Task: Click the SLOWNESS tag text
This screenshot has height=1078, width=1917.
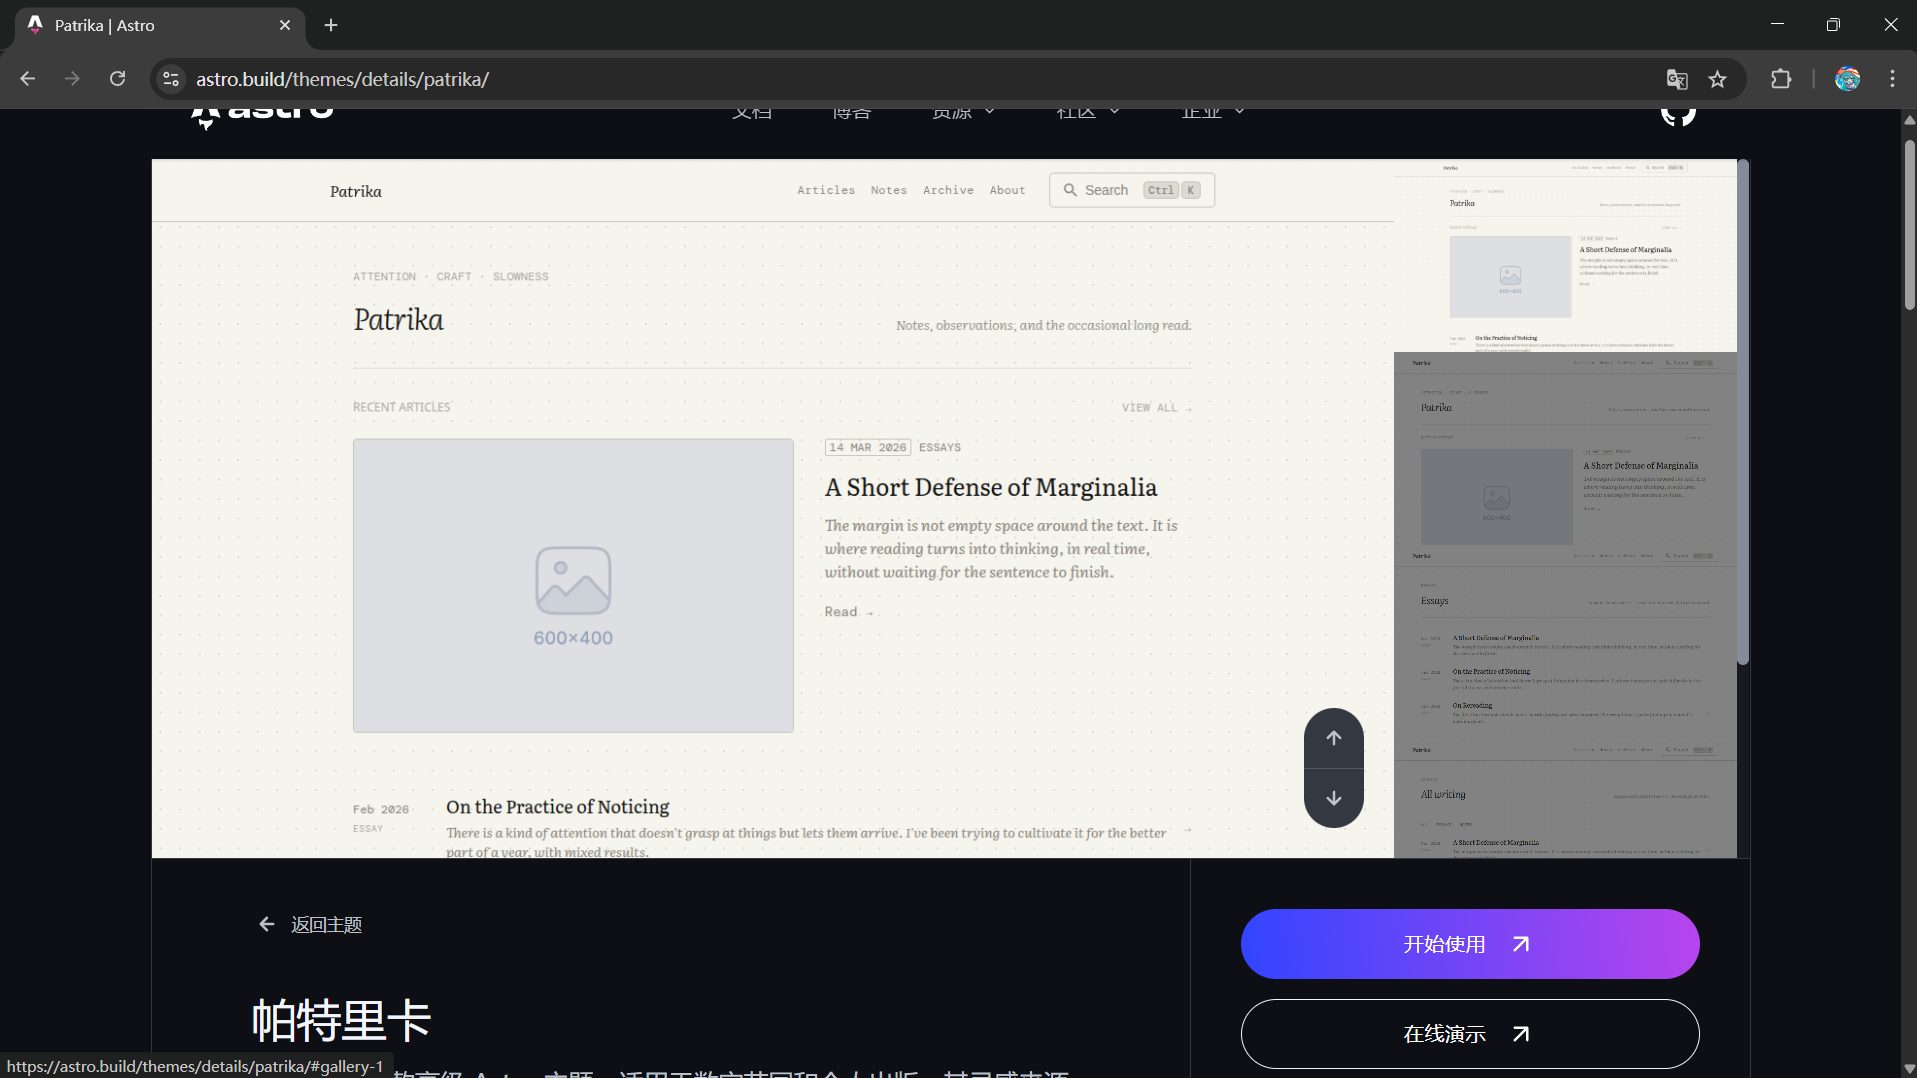Action: tap(520, 277)
